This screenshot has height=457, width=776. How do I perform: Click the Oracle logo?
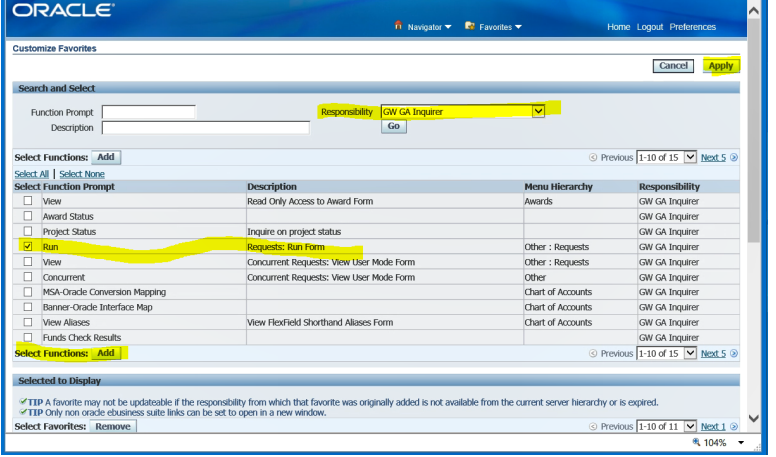[63, 10]
